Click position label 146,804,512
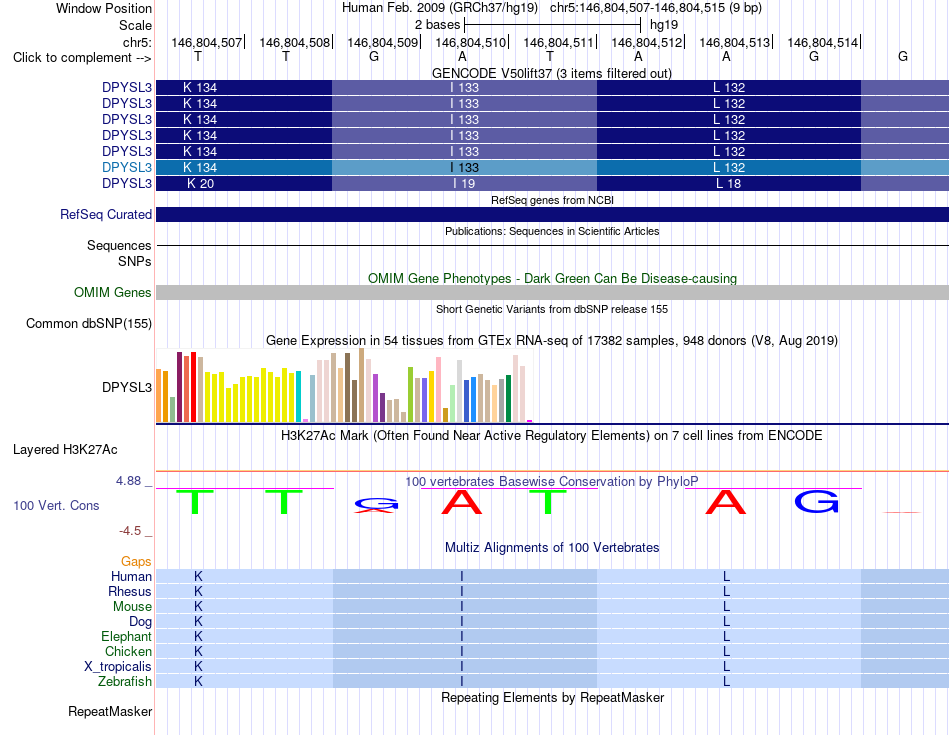 (646, 42)
